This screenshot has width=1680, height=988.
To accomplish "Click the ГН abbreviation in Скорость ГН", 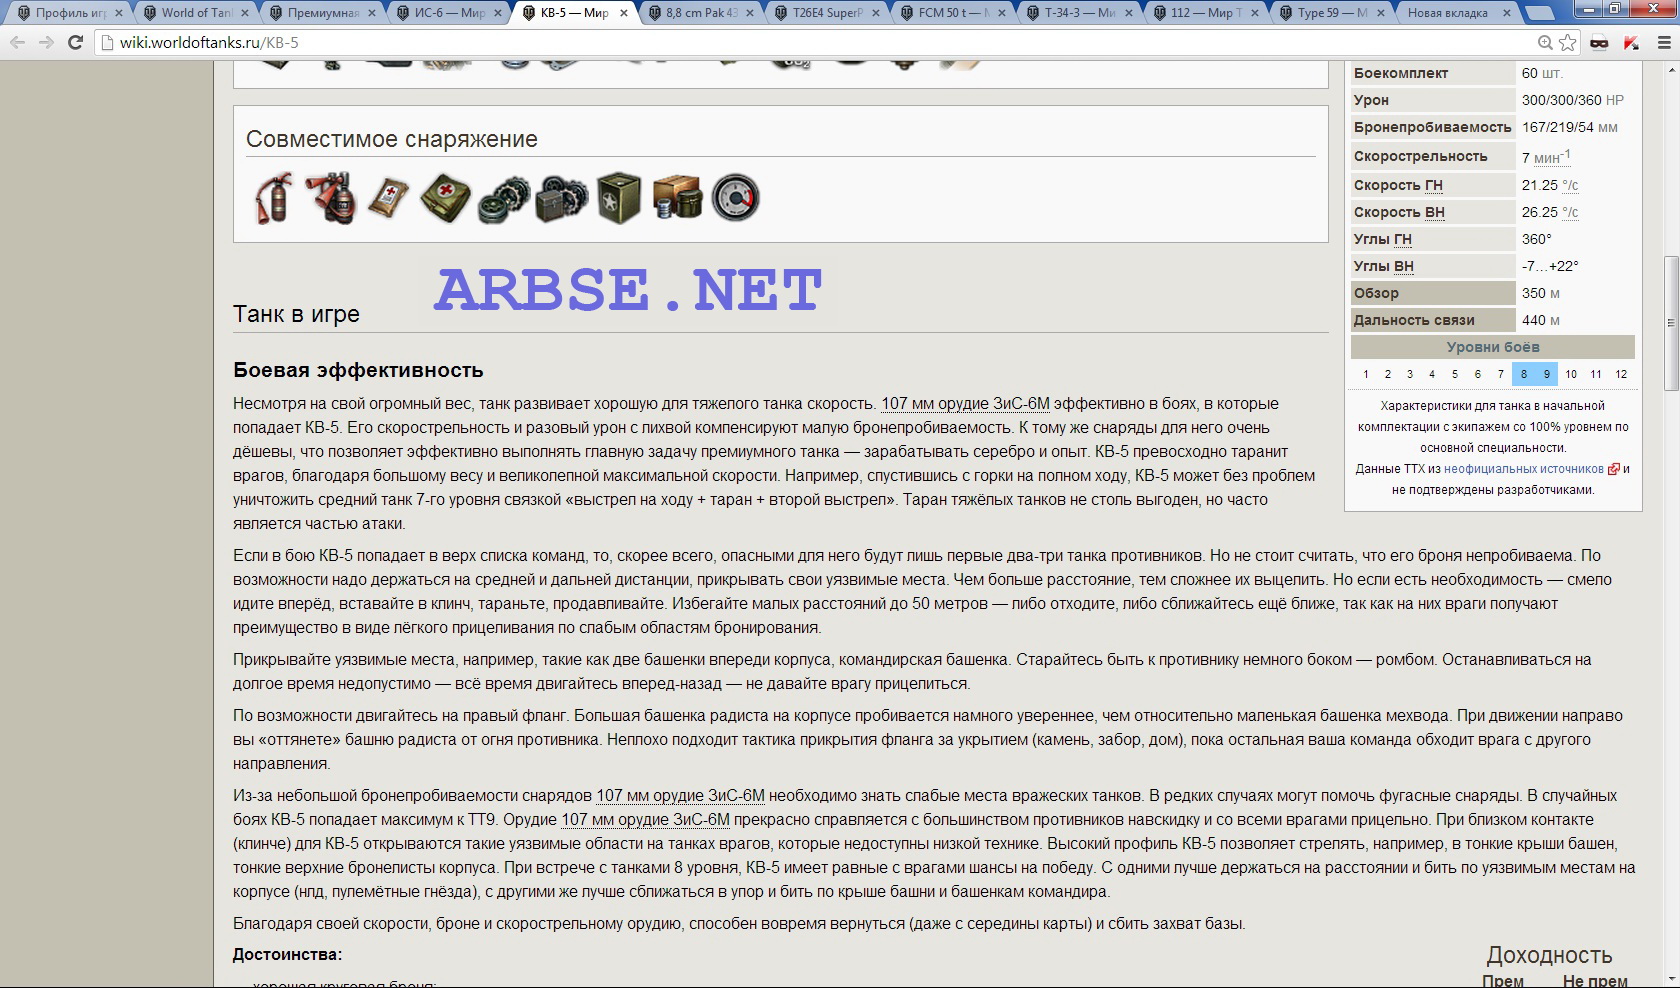I will click(1433, 185).
